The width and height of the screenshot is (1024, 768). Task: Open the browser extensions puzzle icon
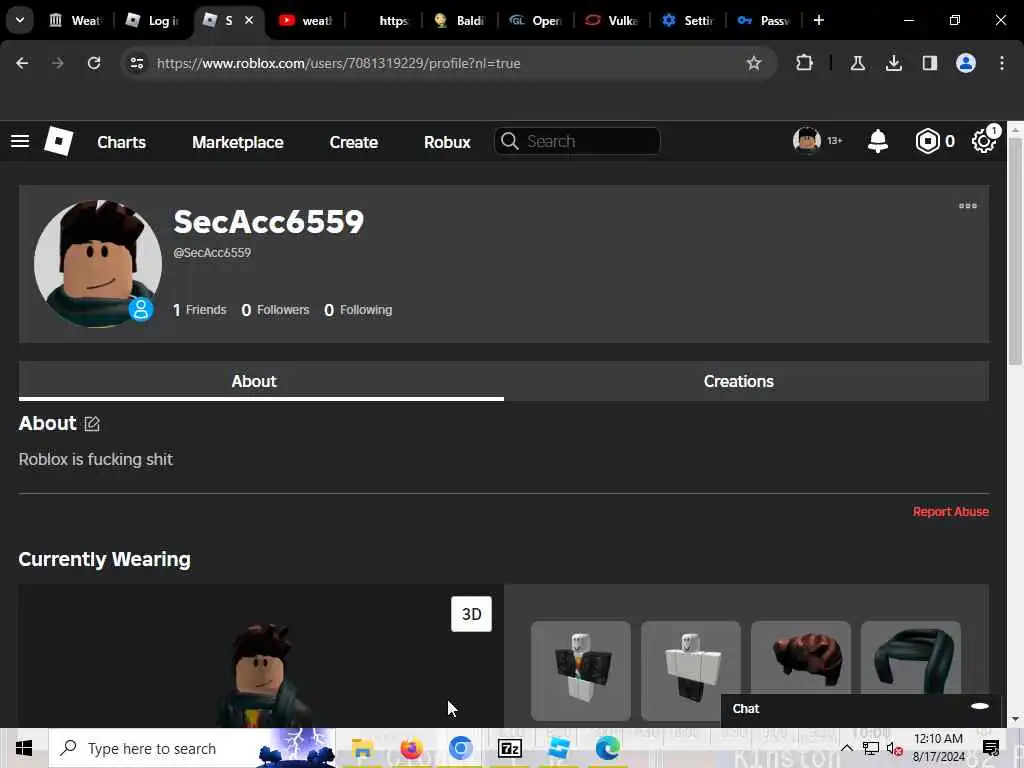point(805,63)
